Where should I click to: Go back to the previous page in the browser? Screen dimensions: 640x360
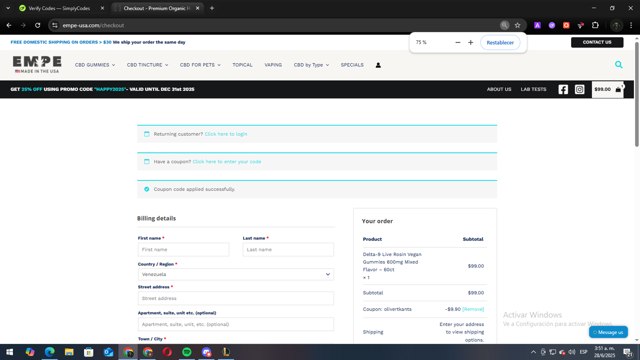click(9, 25)
